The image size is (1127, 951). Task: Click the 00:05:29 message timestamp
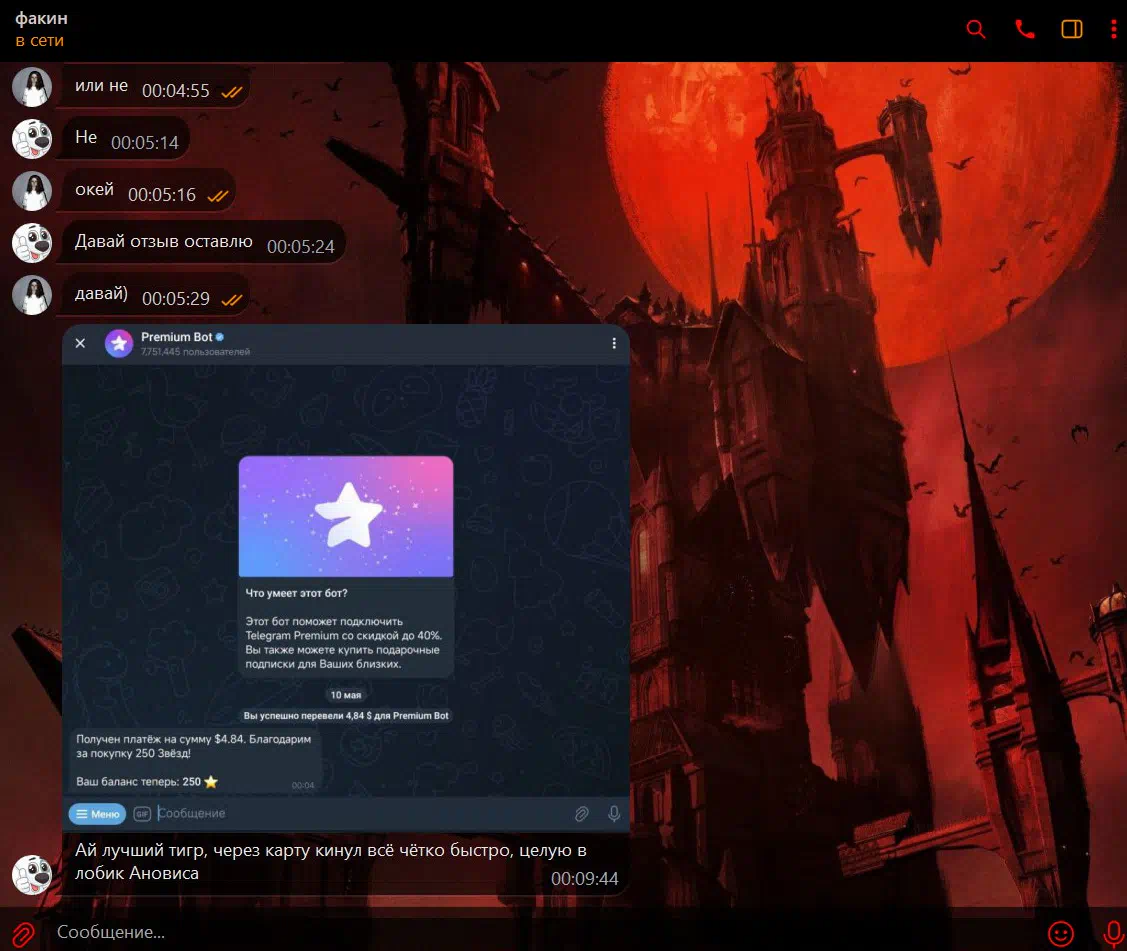(176, 298)
